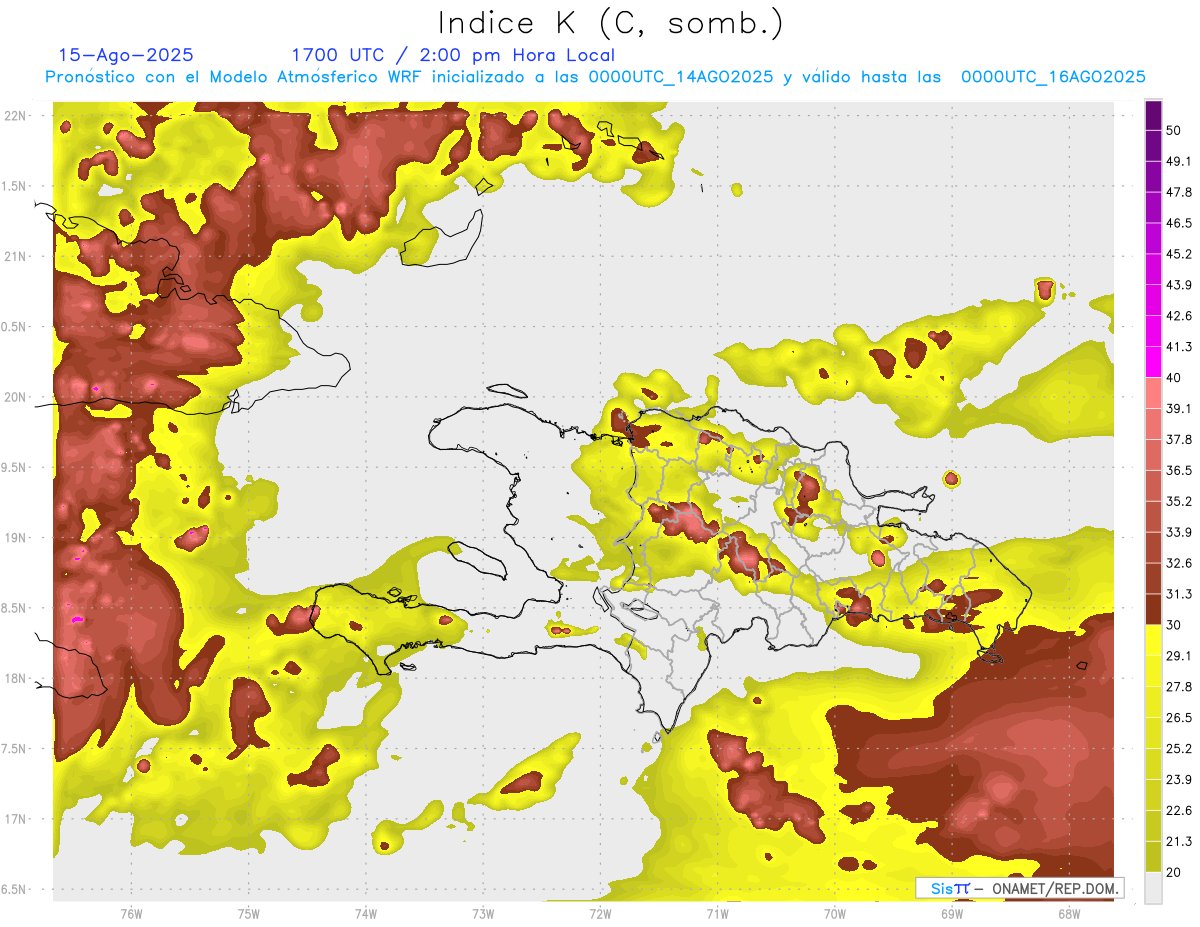Click the longitude axis label "76W"
The image size is (1200, 927).
131,914
